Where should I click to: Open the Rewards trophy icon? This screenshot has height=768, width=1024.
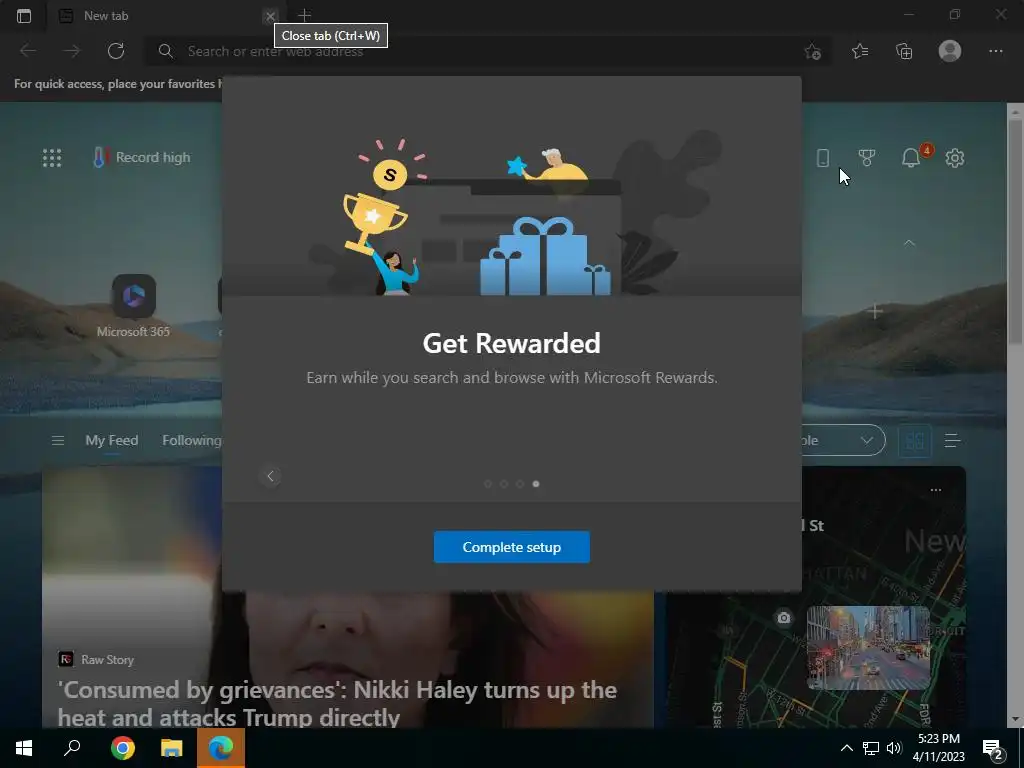click(867, 157)
